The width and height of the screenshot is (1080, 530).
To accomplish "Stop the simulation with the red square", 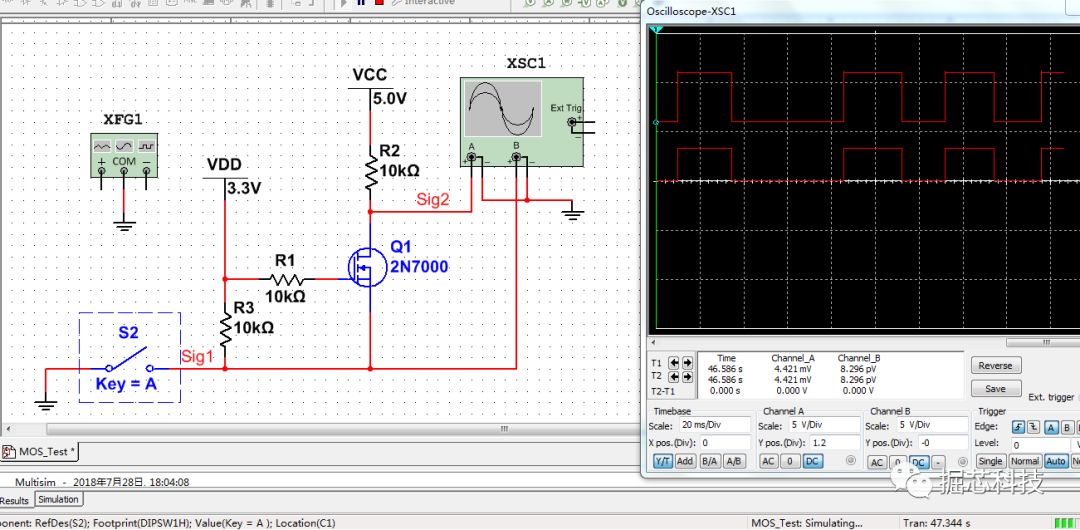I will click(379, 3).
